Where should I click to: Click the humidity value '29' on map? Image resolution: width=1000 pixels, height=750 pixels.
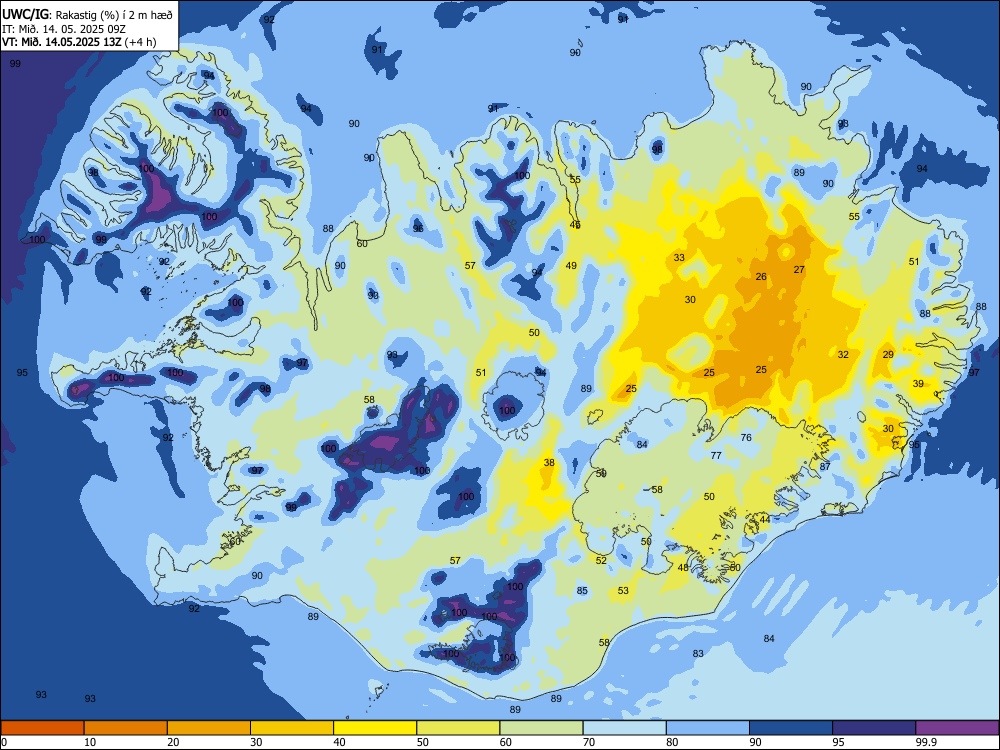888,354
